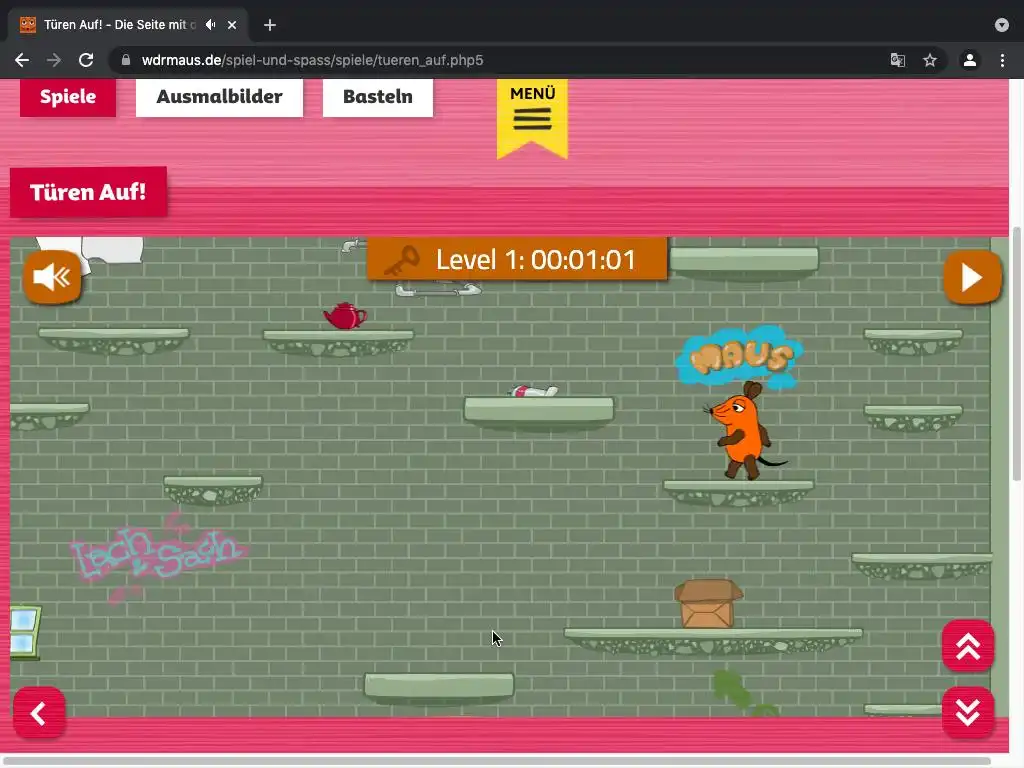Screen dimensions: 1024x768
Task: Open the browser profile menu
Action: pos(970,60)
